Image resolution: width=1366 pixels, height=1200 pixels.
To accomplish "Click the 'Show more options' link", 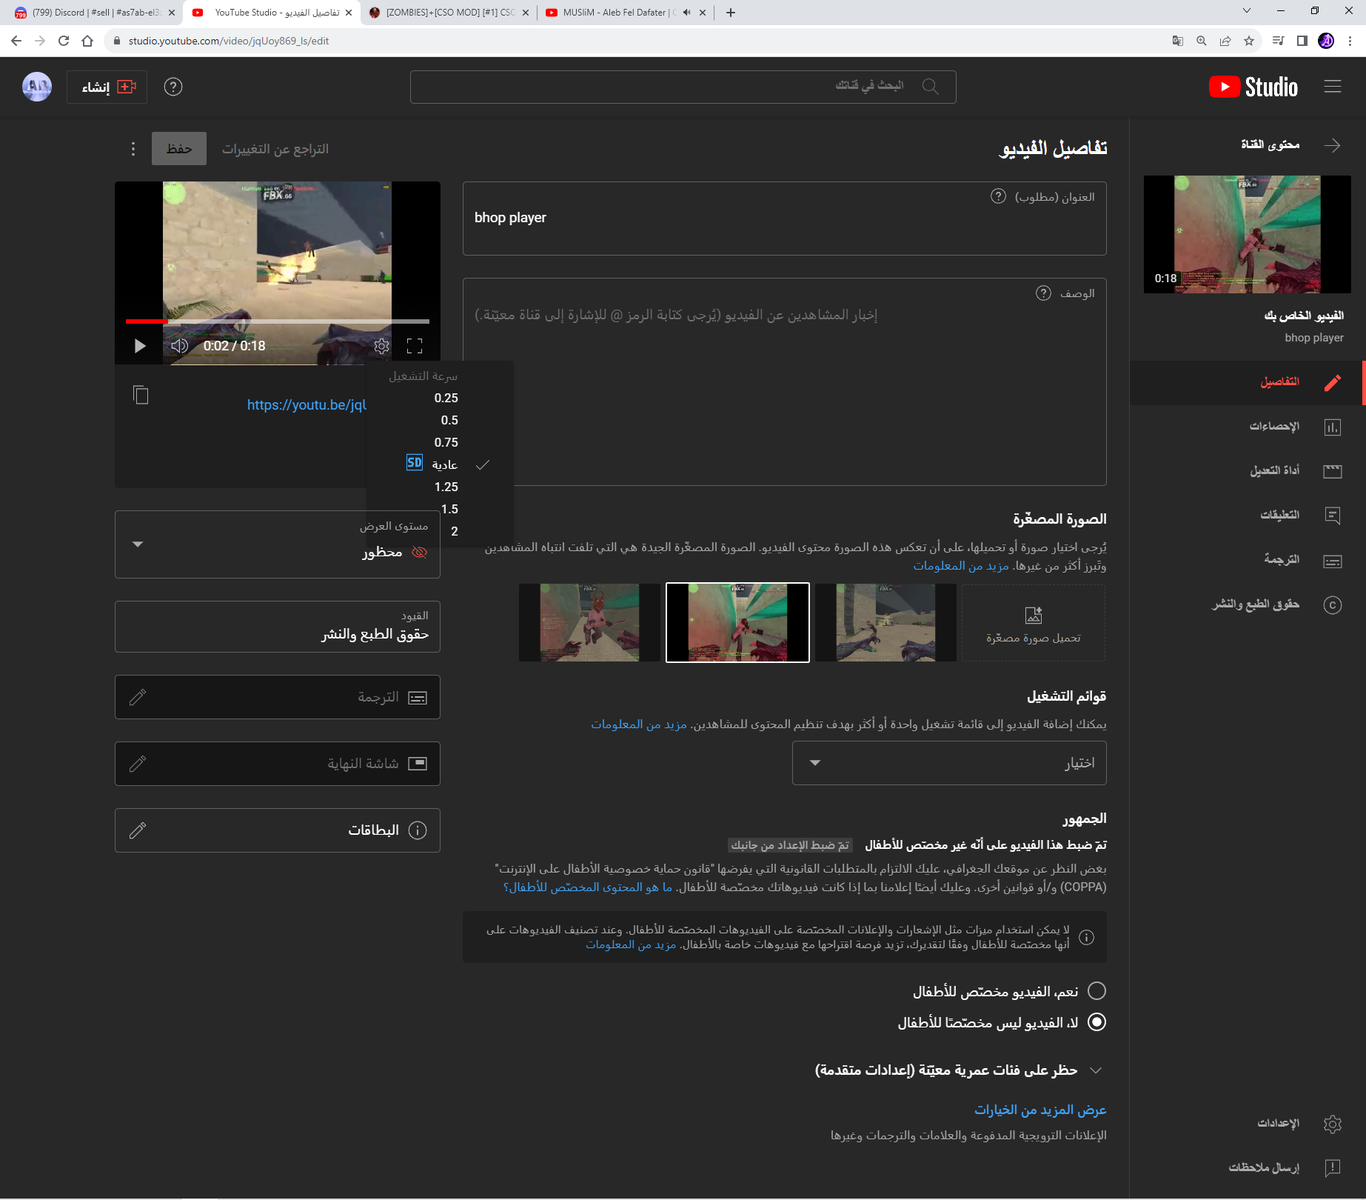I will pyautogui.click(x=1040, y=1110).
